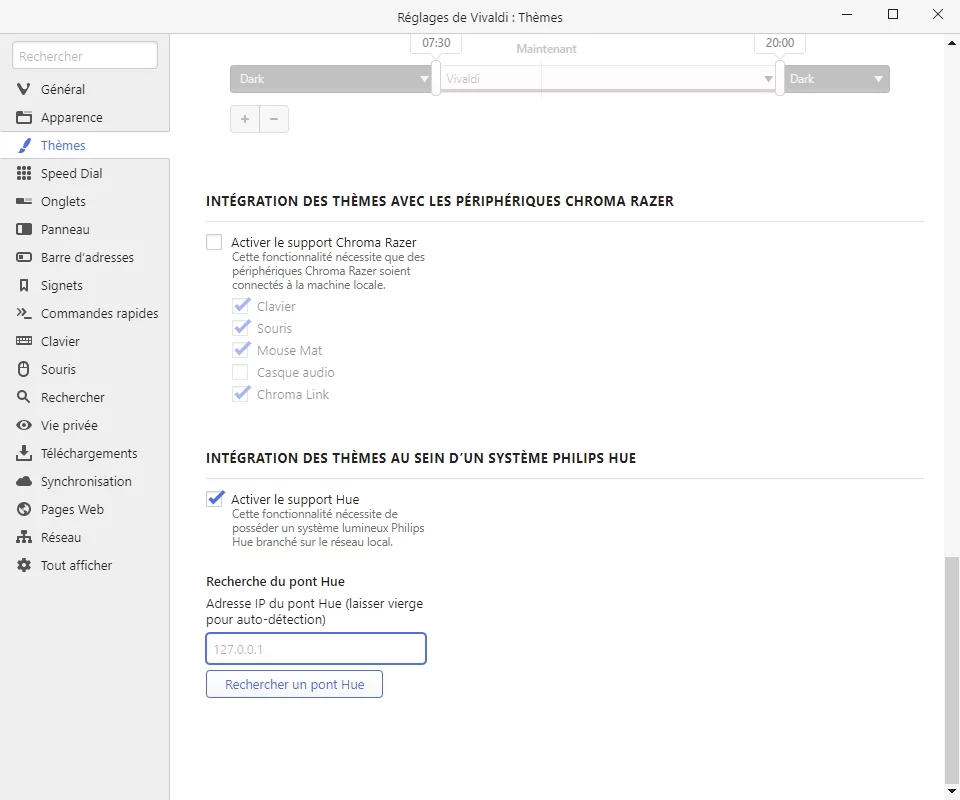
Task: Click the Hue bridge IP address field
Action: 316,649
